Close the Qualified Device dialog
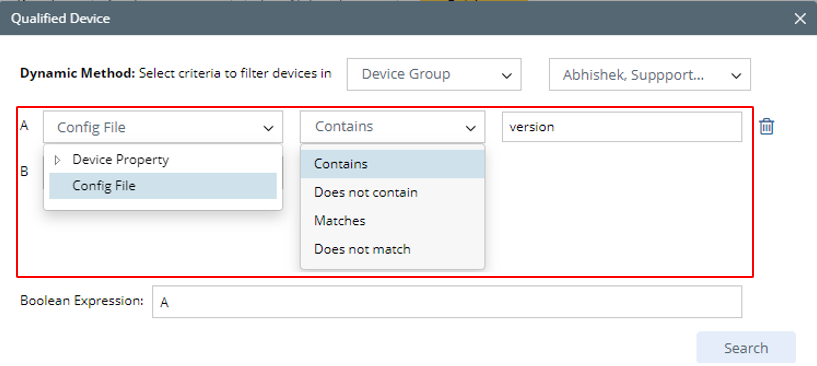This screenshot has height=366, width=817. pos(800,19)
